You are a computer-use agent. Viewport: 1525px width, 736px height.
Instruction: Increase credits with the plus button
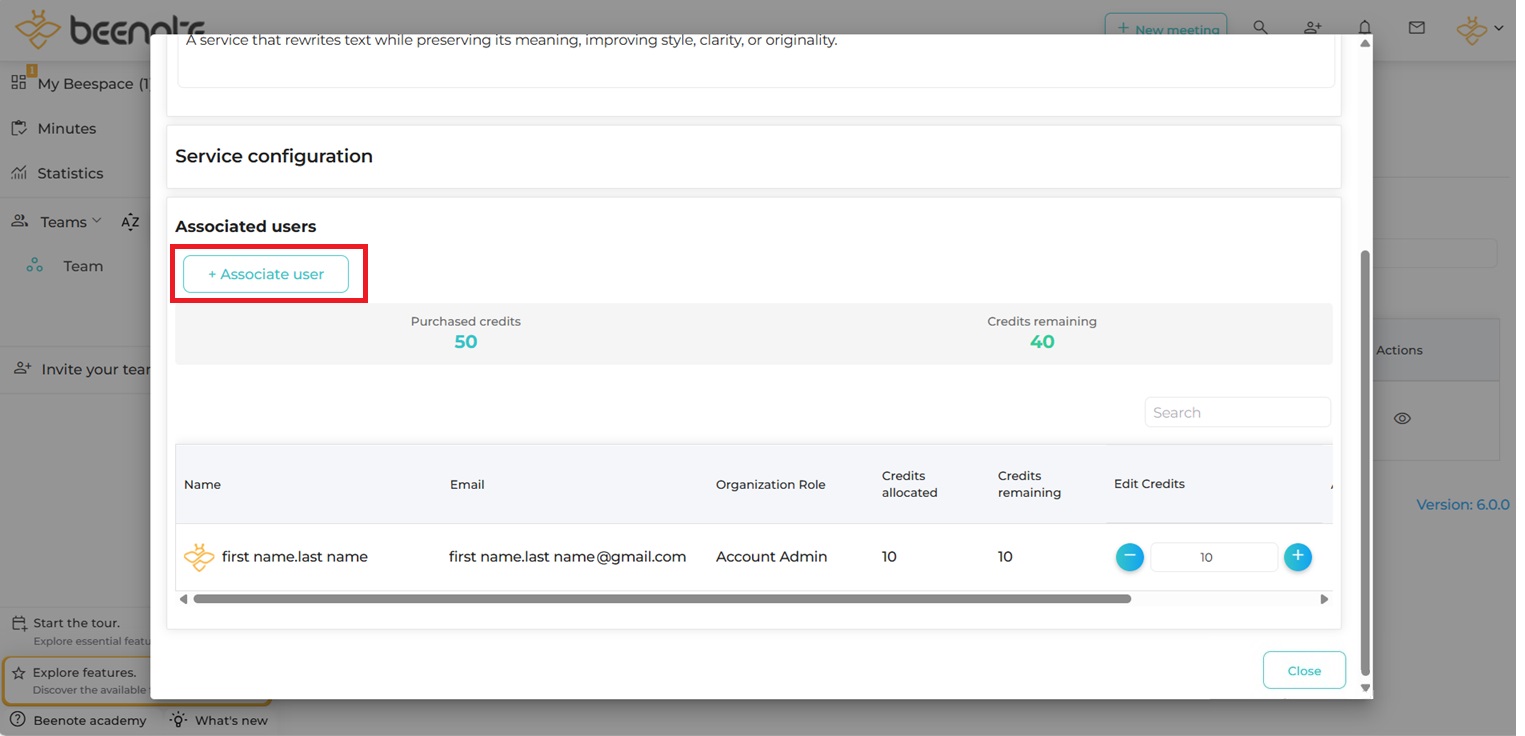pyautogui.click(x=1297, y=557)
